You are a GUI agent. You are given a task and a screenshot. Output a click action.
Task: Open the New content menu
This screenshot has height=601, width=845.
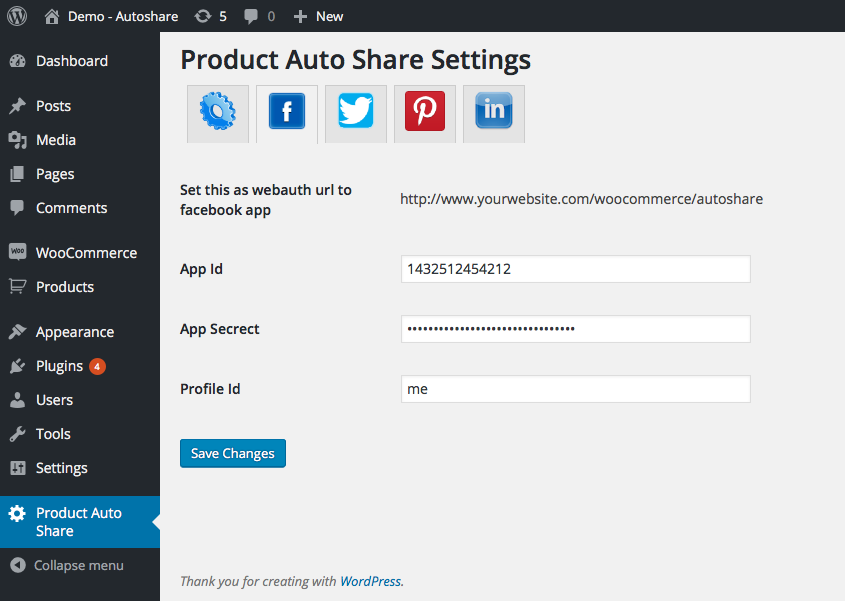pos(329,17)
